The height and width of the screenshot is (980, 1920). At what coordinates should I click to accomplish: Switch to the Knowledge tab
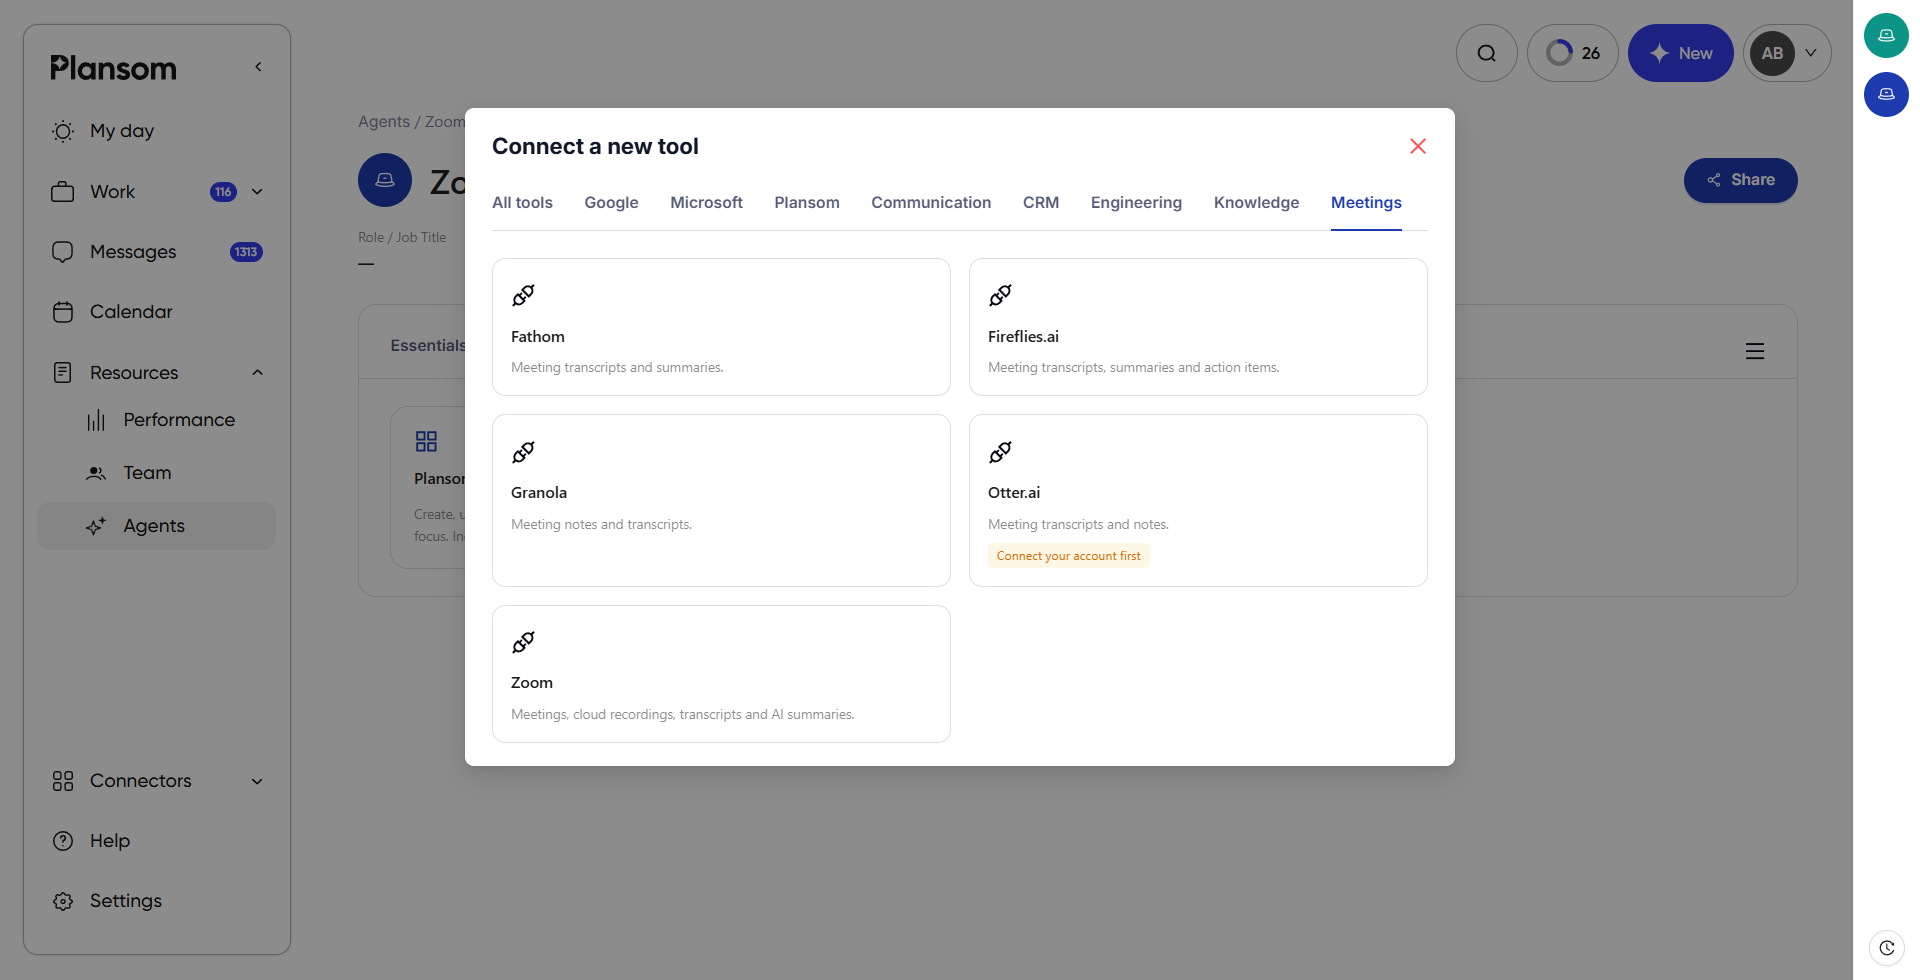tap(1256, 202)
